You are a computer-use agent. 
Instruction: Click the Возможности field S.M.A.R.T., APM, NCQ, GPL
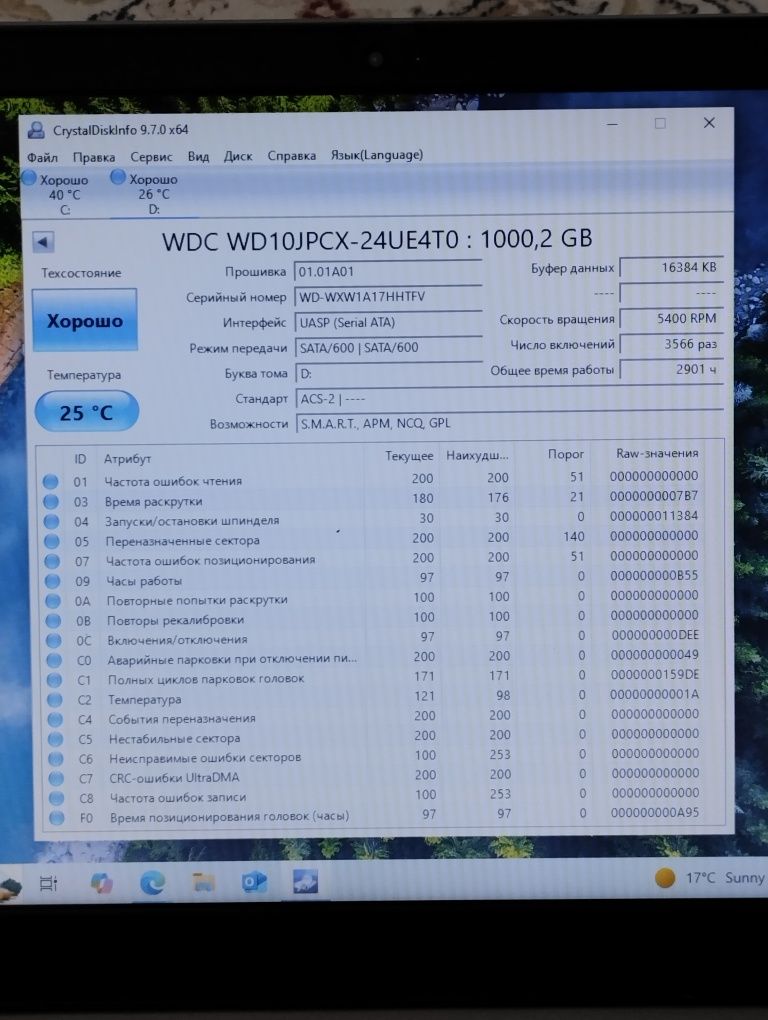pos(509,423)
